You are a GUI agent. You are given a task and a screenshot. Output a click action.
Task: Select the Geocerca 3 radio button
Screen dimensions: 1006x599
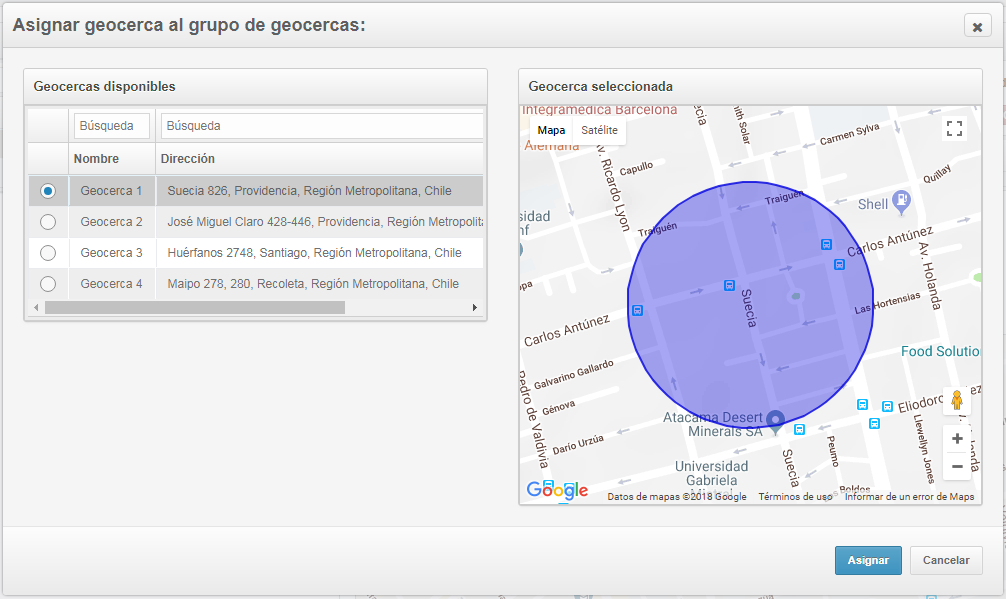(x=47, y=253)
